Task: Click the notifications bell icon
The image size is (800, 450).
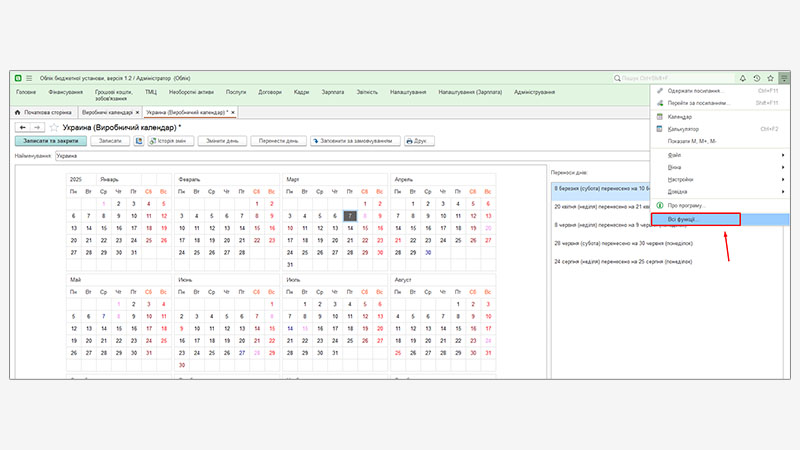Action: (743, 78)
